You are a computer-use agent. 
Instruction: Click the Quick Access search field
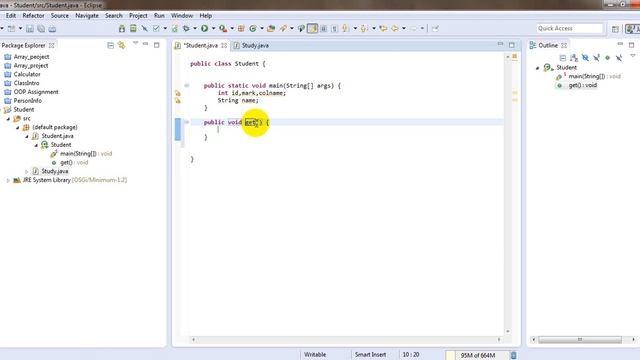[x=569, y=28]
